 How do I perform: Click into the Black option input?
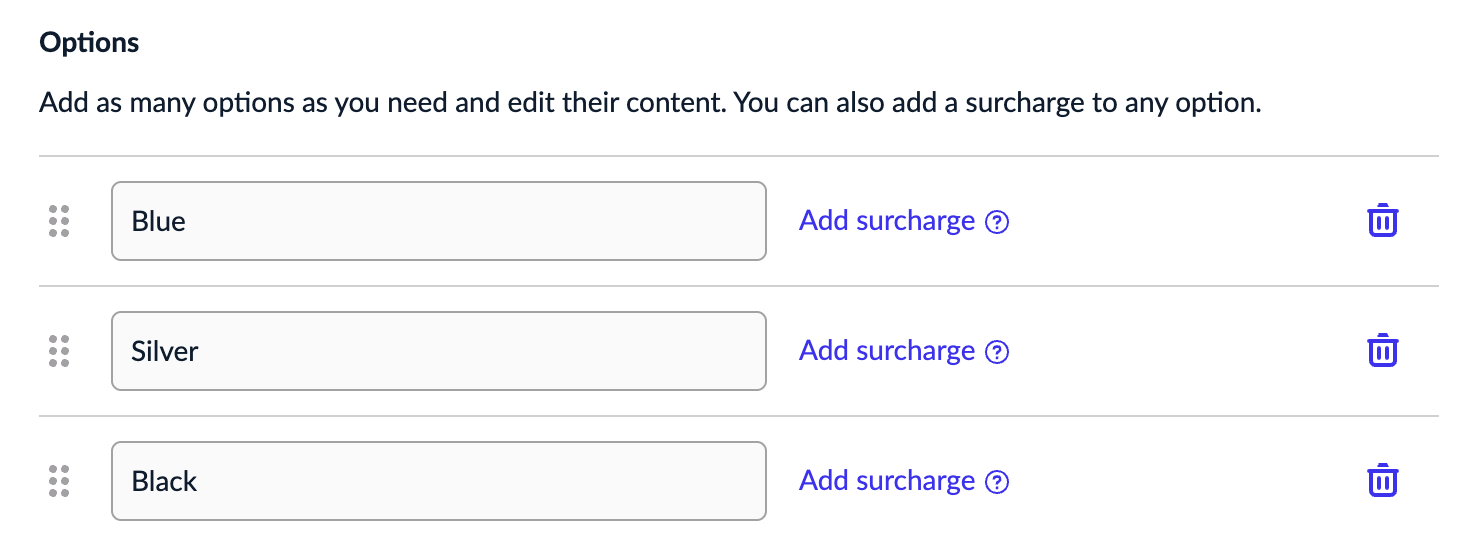[438, 481]
